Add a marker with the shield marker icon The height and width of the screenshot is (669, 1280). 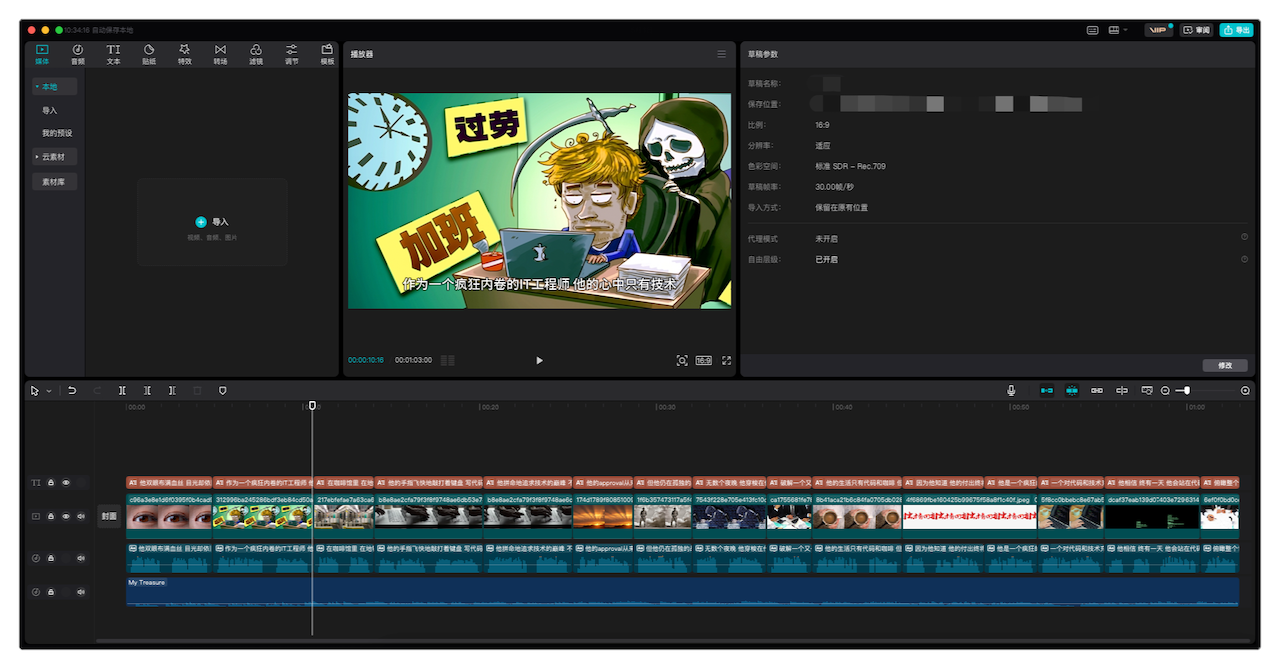pyautogui.click(x=222, y=390)
